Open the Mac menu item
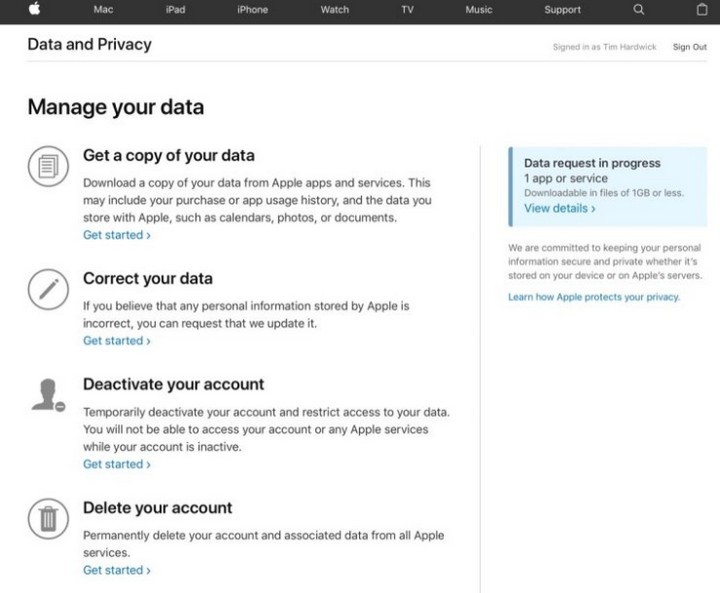Screen dimensions: 720x593 [103, 10]
